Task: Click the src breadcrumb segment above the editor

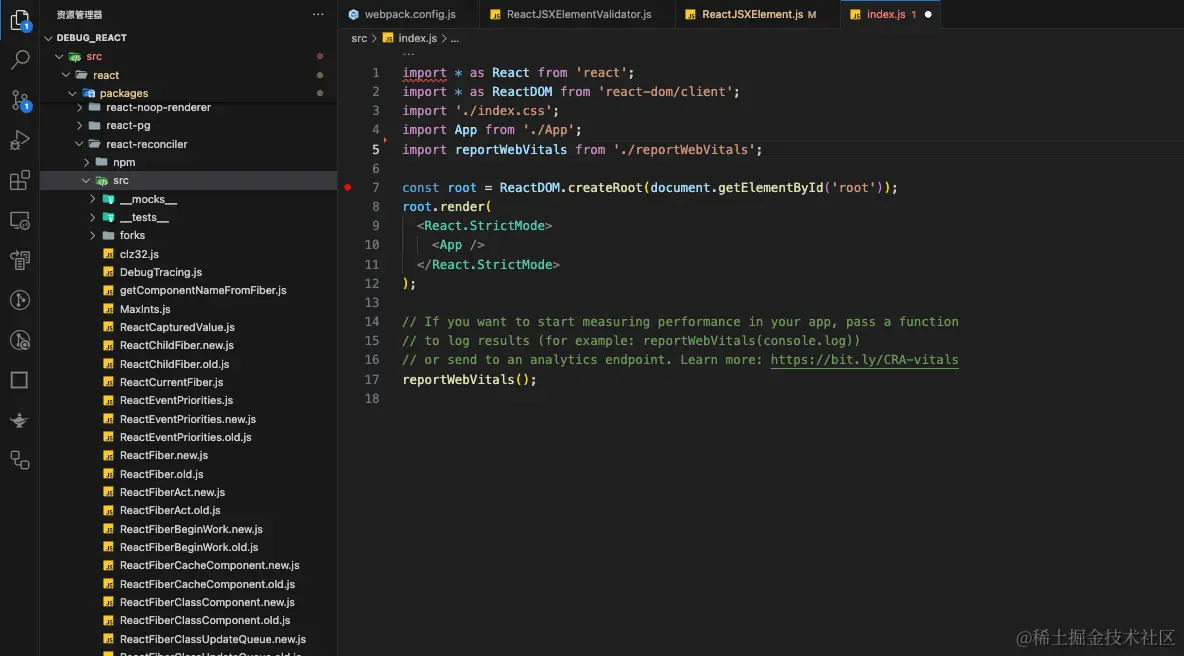Action: tap(359, 38)
